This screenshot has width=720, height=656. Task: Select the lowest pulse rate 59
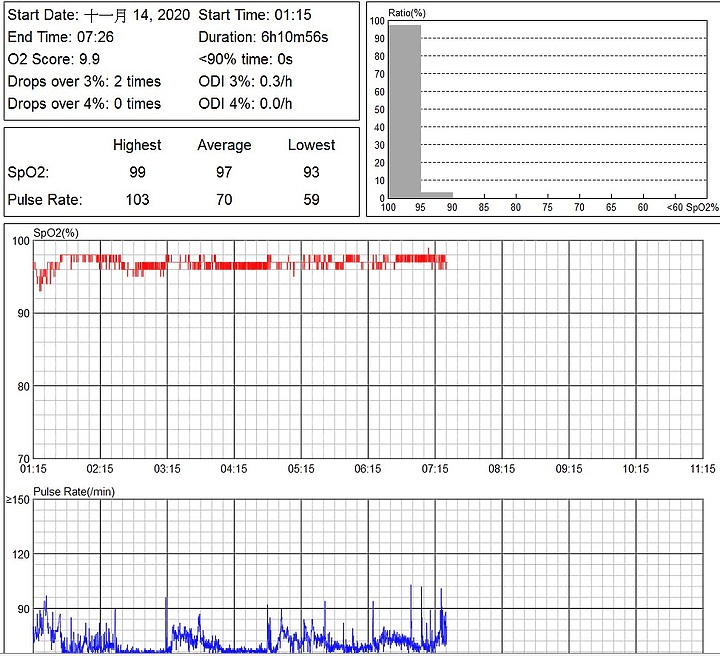311,200
